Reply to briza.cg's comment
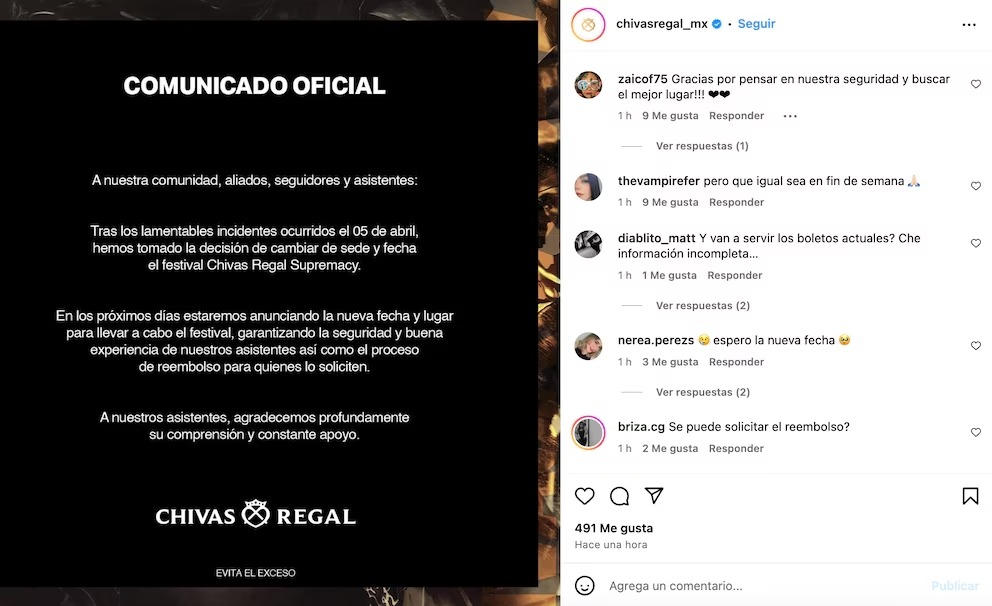Viewport: 992px width, 606px height. pos(736,448)
